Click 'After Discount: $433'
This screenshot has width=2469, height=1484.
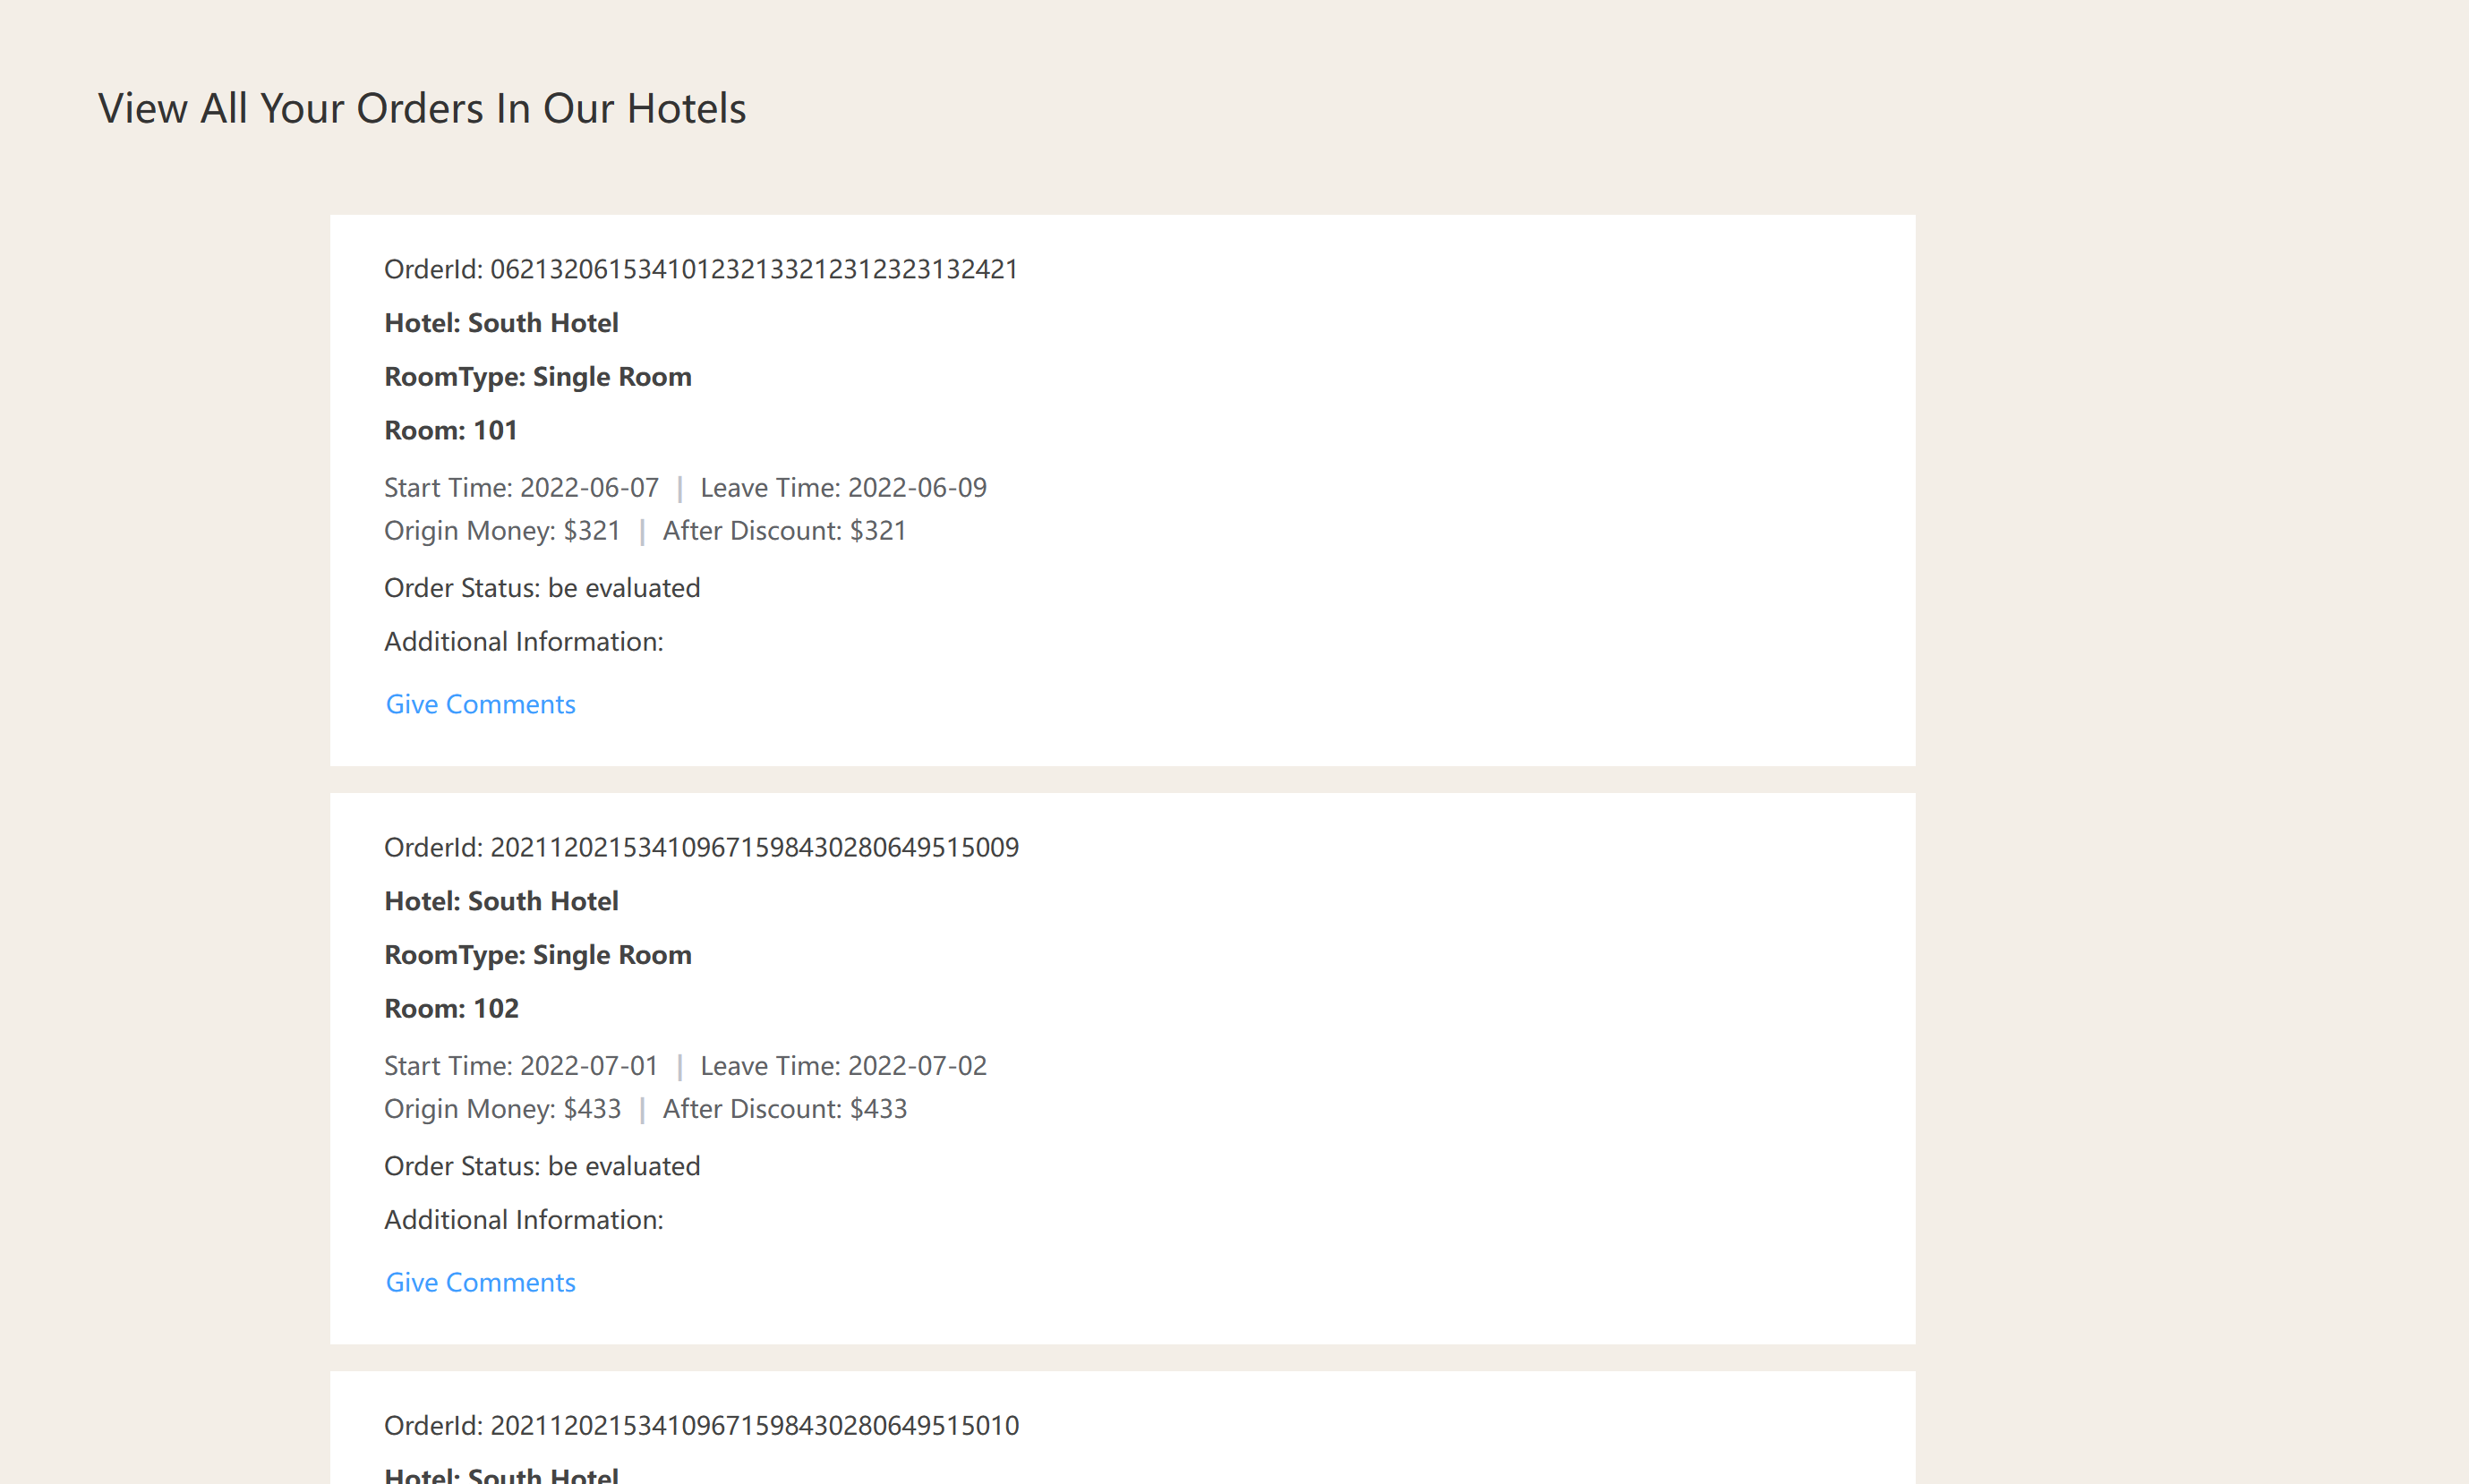click(x=784, y=1108)
